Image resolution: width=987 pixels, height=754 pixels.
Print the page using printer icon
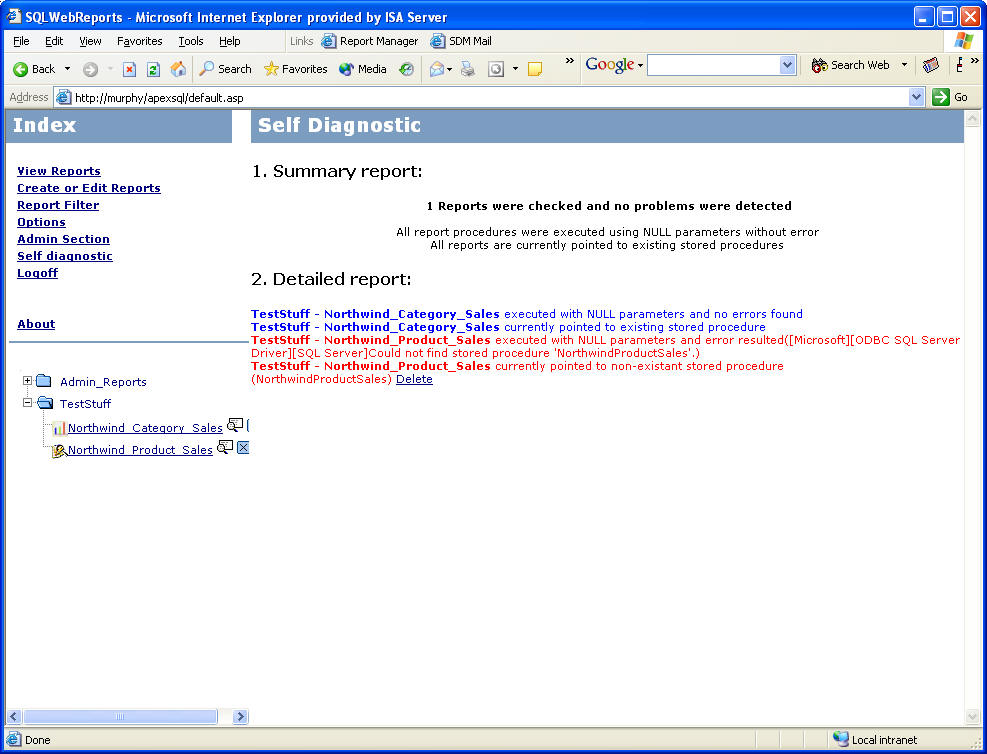(468, 69)
